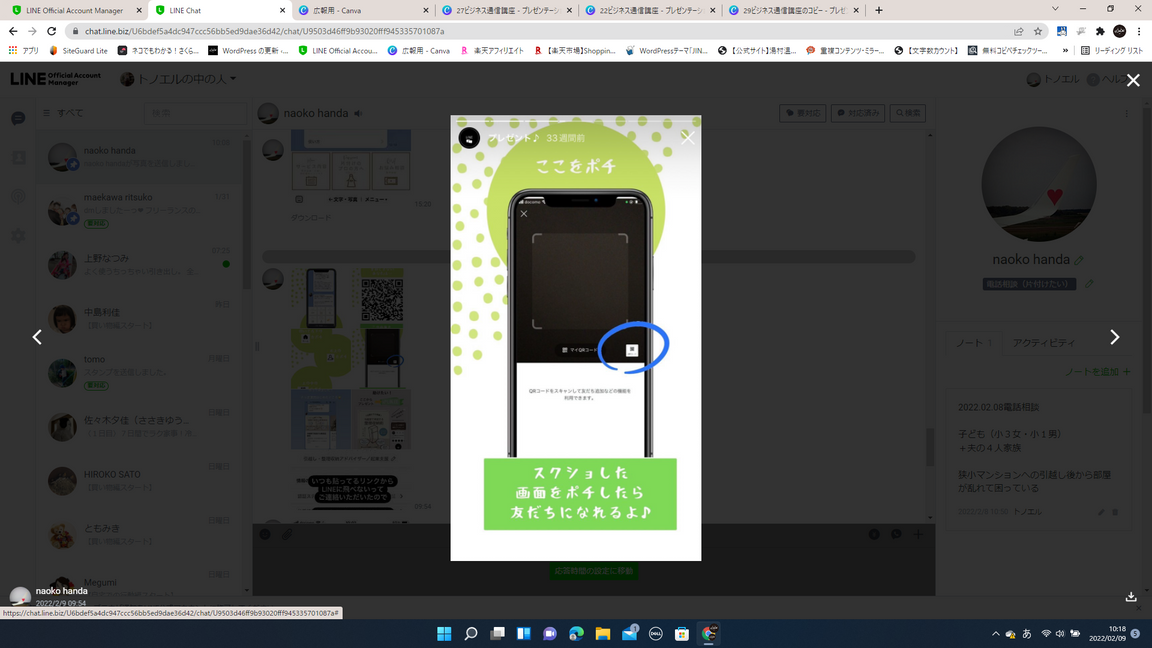Image resolution: width=1152 pixels, height=648 pixels.
Task: Click the address bar URL field
Action: coord(500,31)
